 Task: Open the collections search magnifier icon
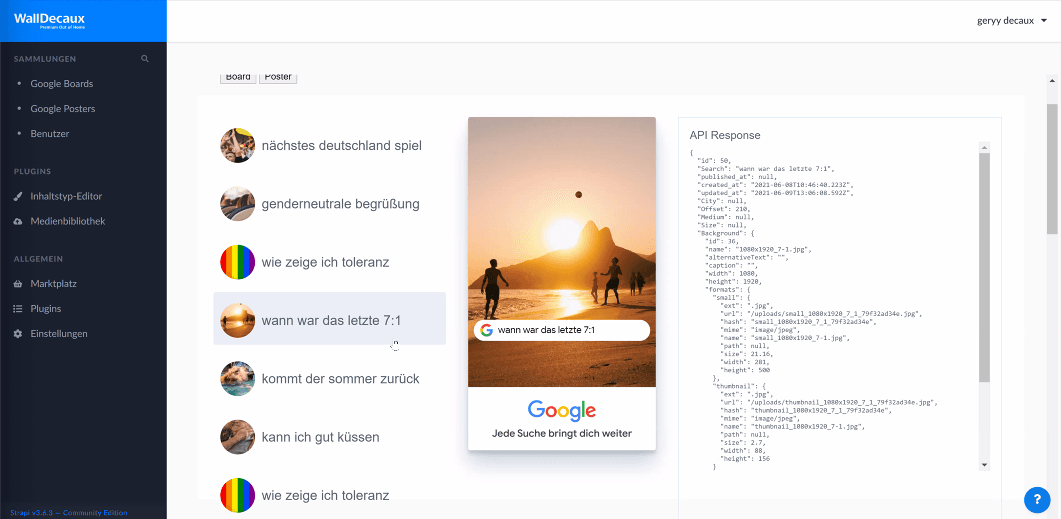[x=145, y=59]
